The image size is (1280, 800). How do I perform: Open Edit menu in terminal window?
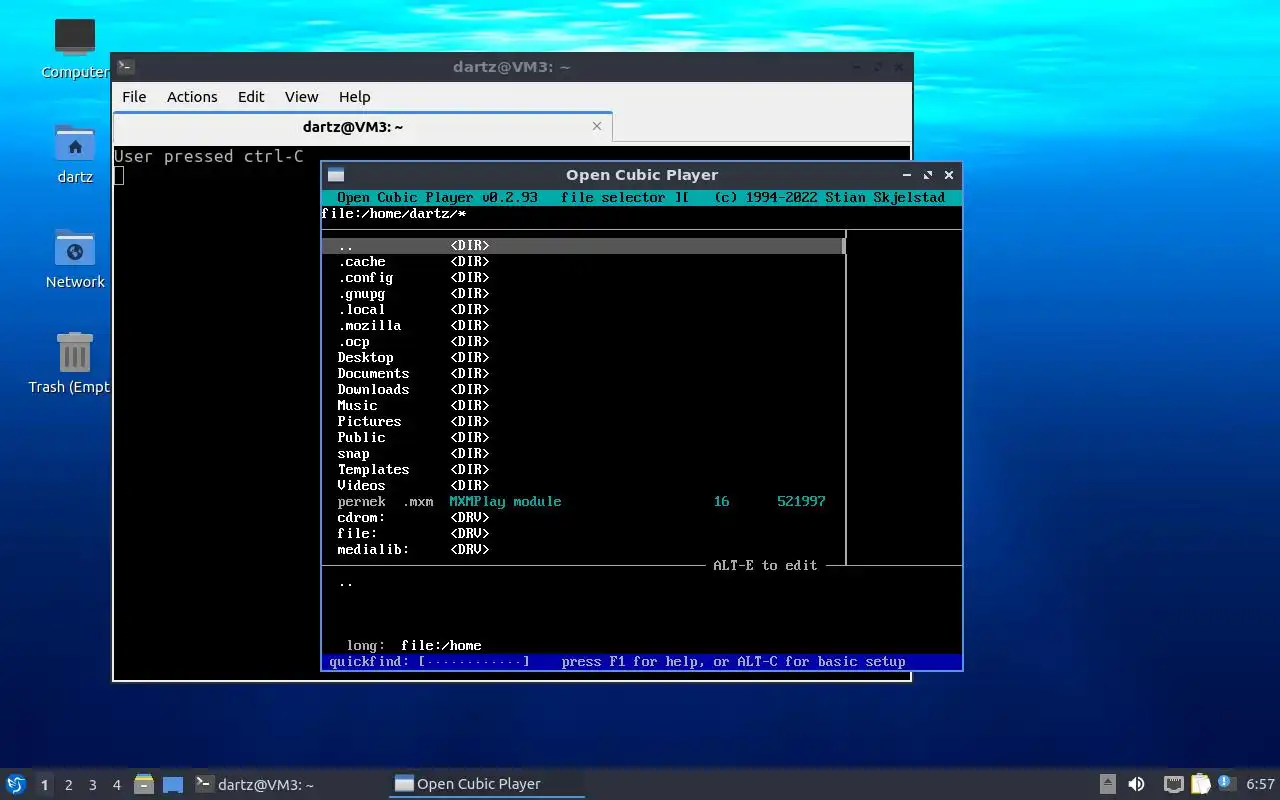(x=251, y=97)
